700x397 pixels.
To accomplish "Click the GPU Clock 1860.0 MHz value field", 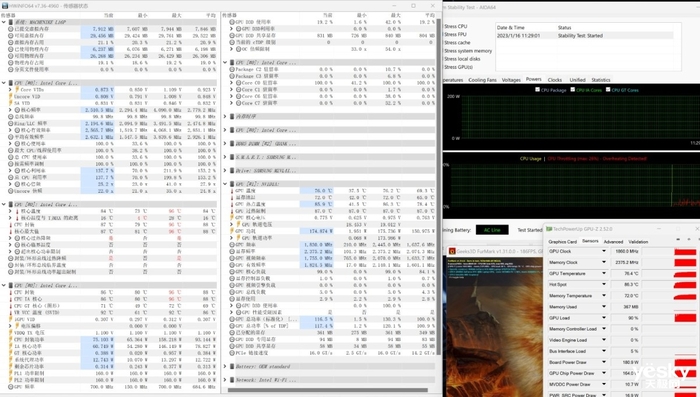I will click(x=625, y=251).
